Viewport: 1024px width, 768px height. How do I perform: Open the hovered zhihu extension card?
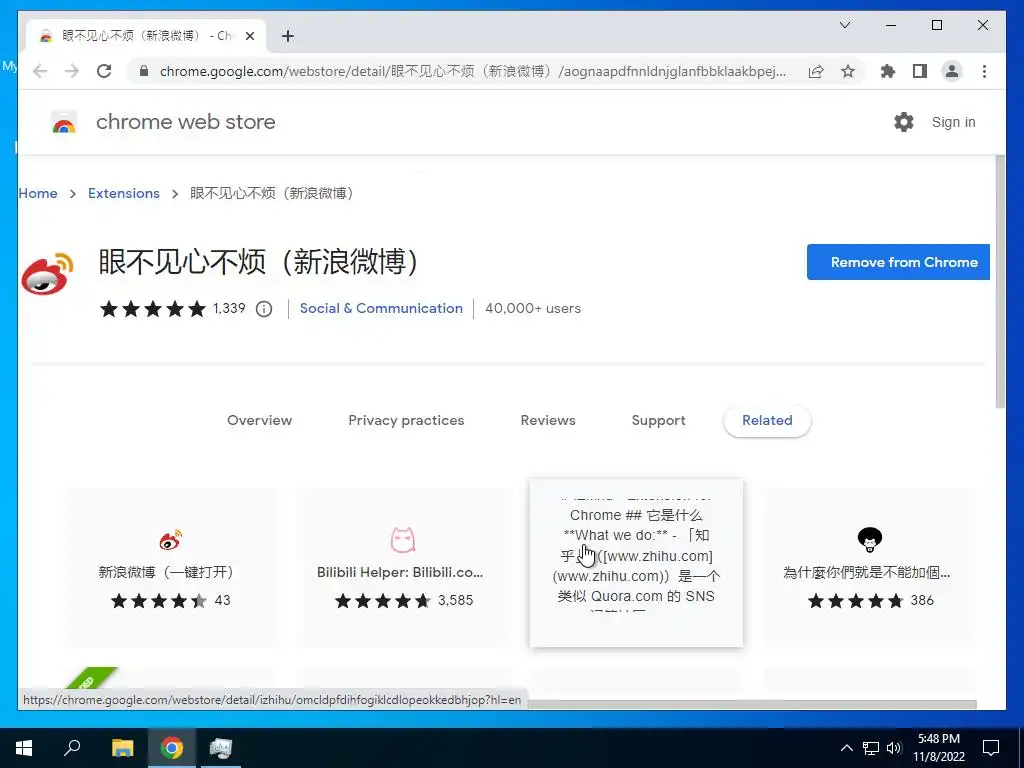pyautogui.click(x=636, y=563)
